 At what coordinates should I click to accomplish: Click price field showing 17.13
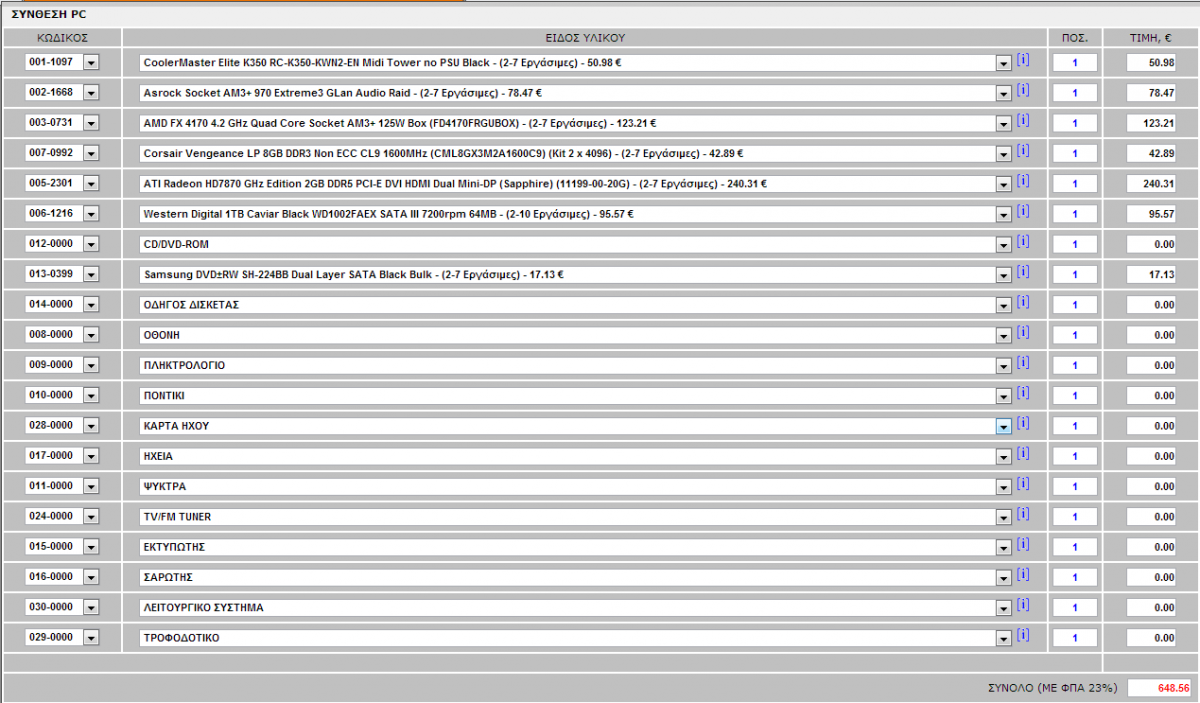(1152, 275)
